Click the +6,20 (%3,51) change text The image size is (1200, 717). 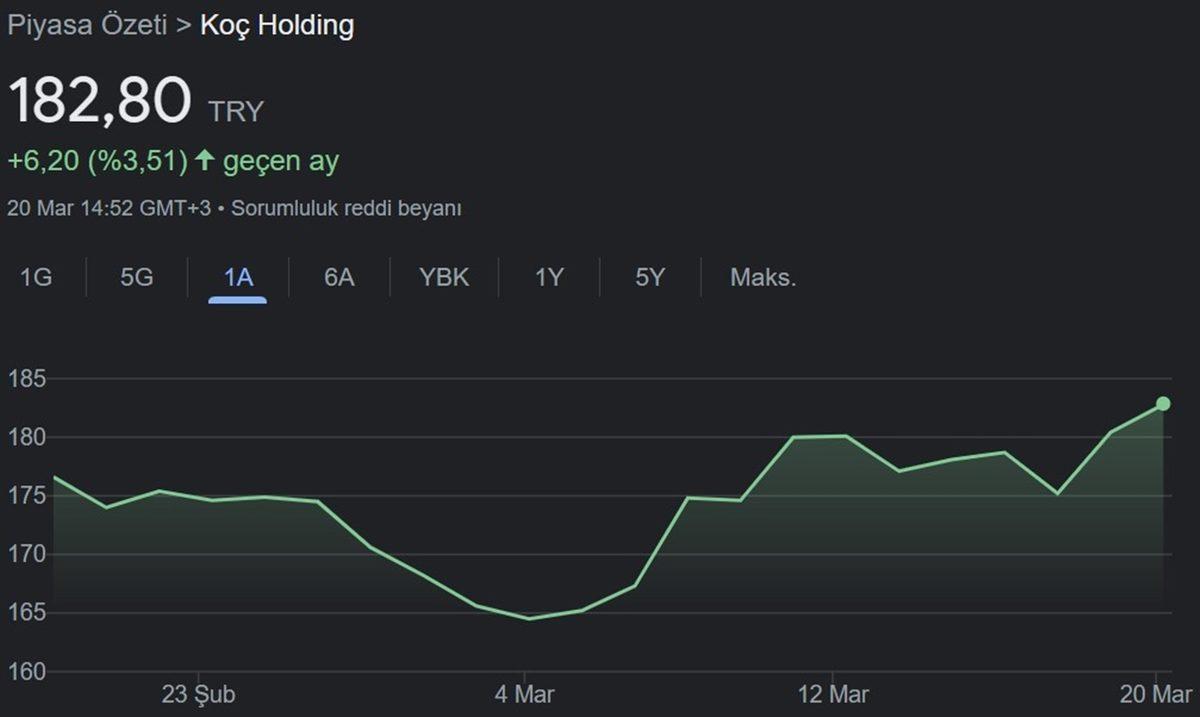(98, 160)
